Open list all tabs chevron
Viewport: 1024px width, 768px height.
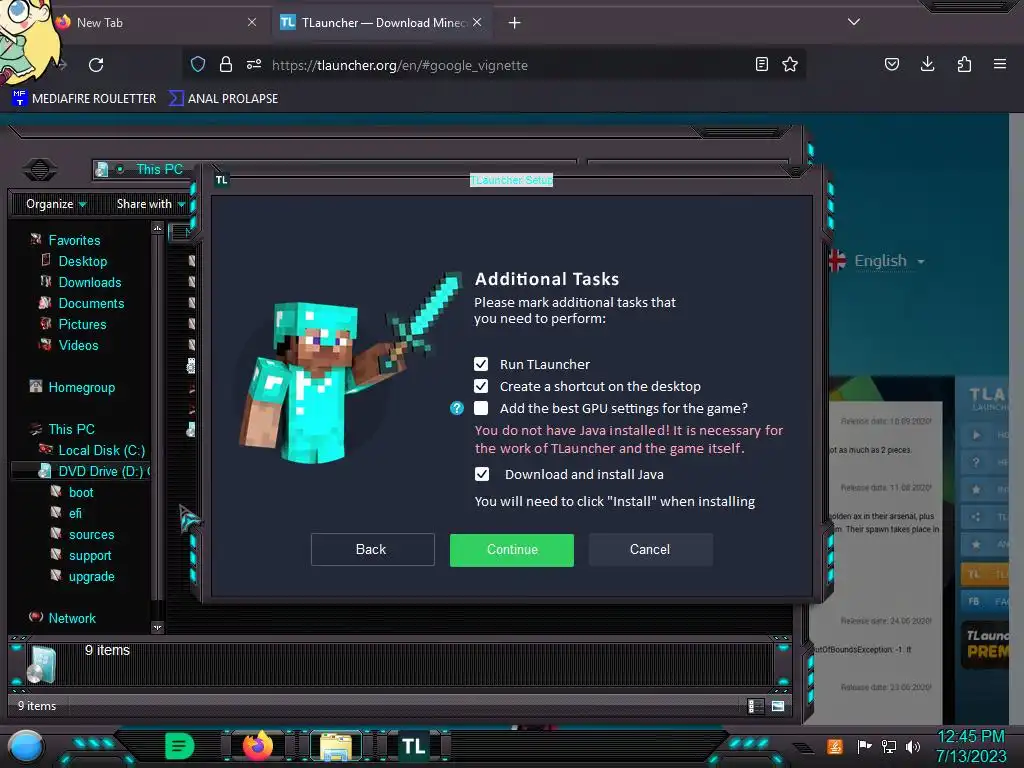click(x=854, y=22)
